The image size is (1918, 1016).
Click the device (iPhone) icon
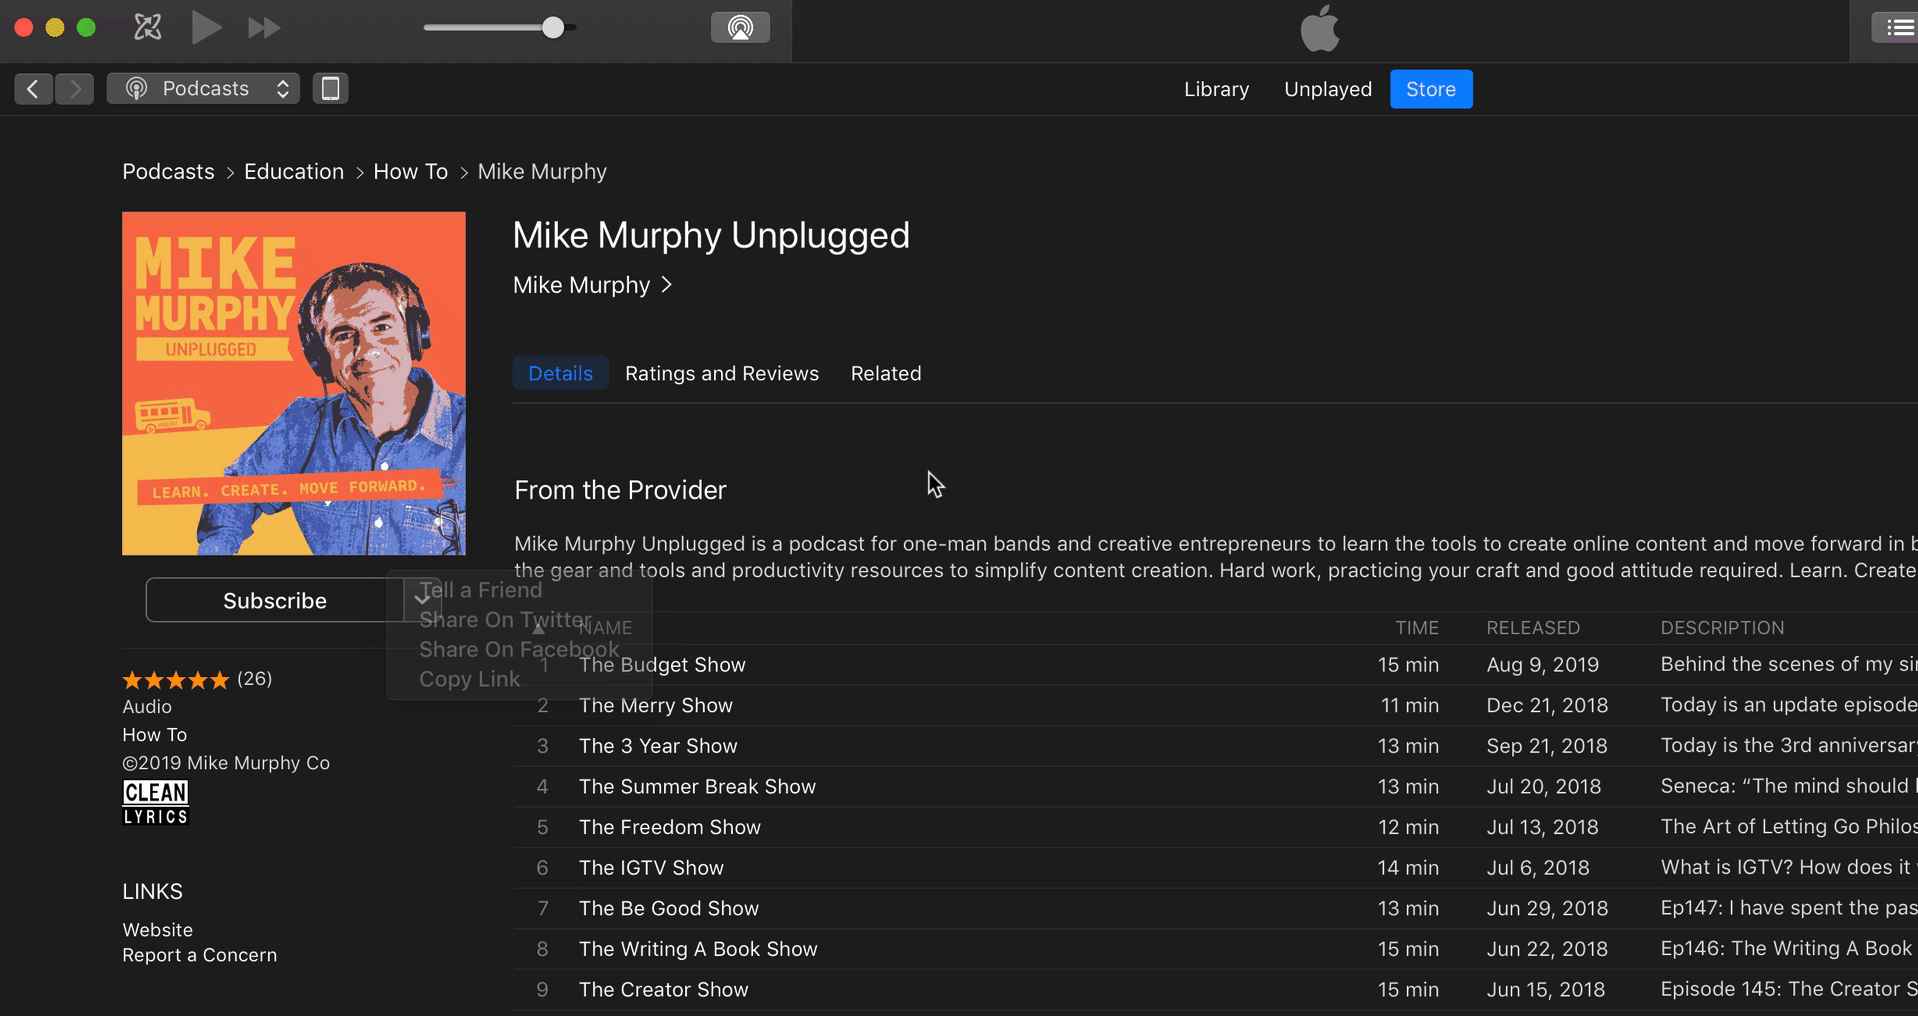(330, 89)
